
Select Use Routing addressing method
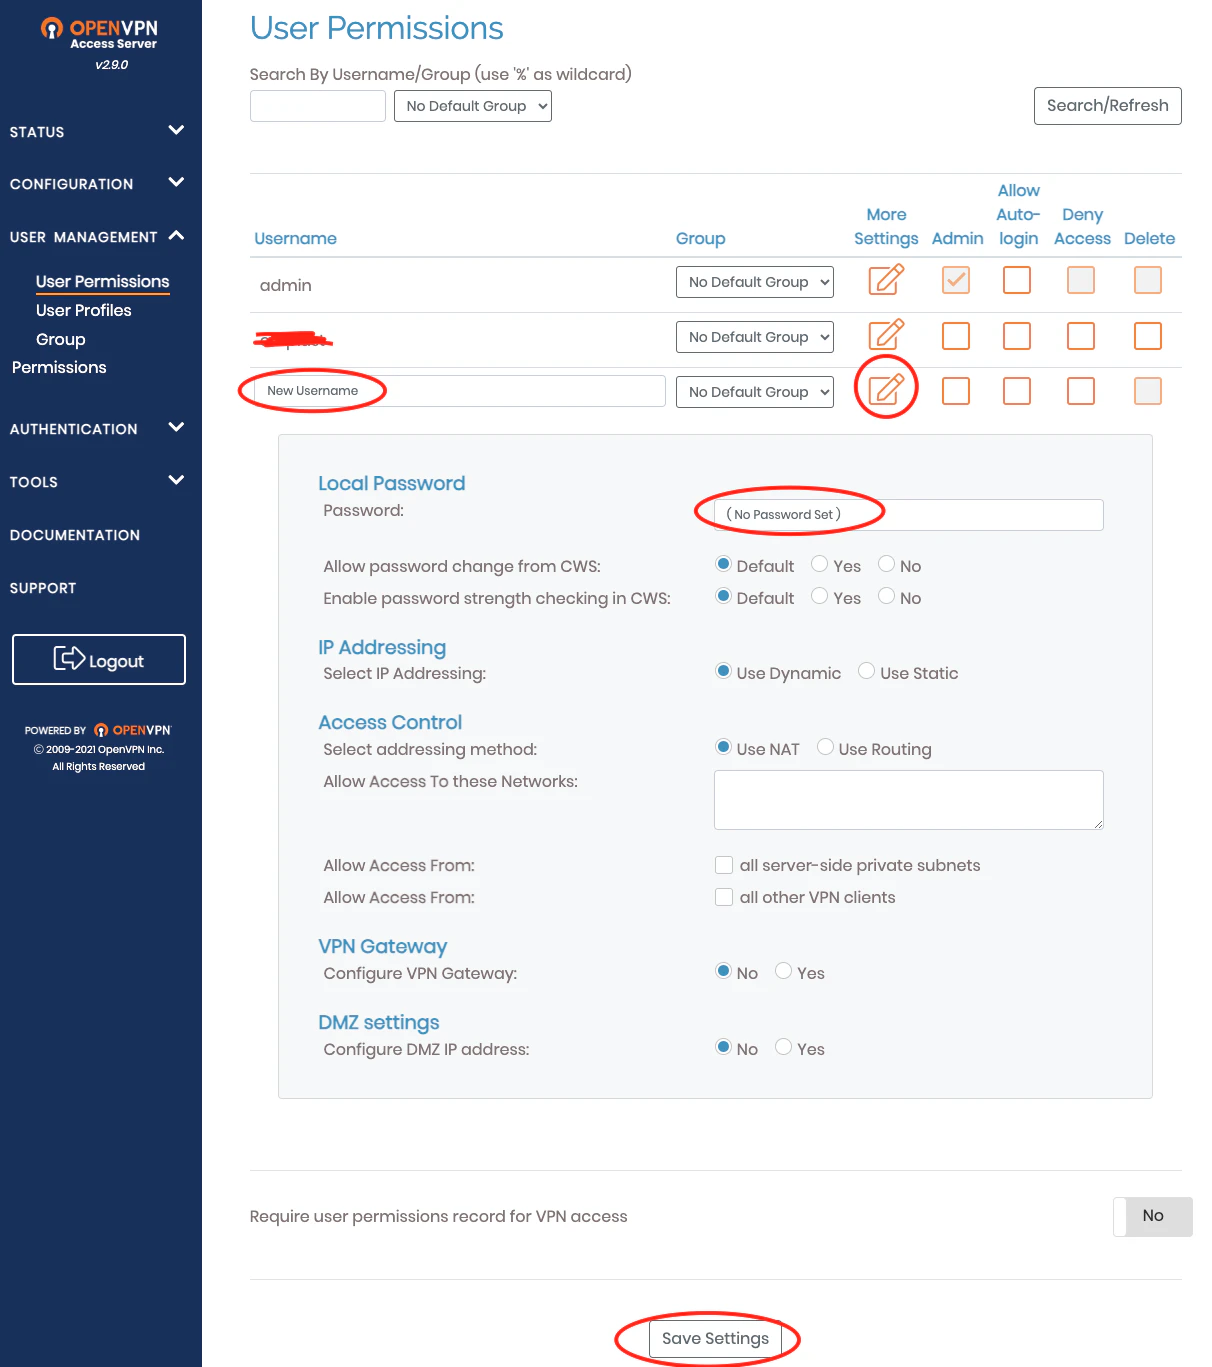tap(826, 747)
